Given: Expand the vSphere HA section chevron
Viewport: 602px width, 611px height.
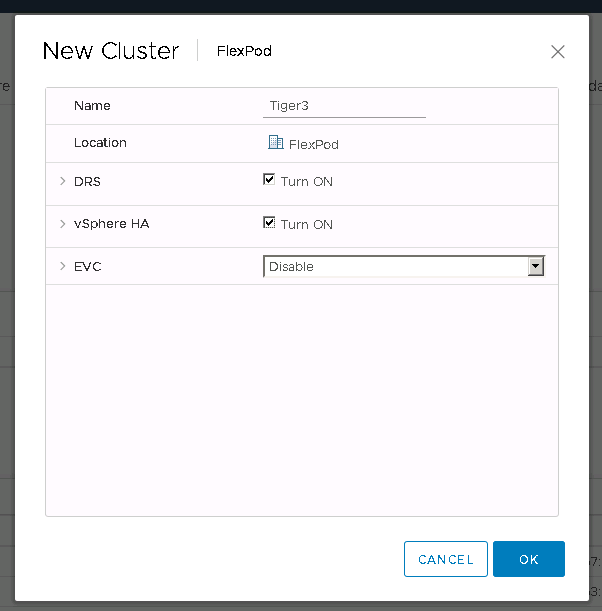Looking at the screenshot, I should (x=62, y=224).
